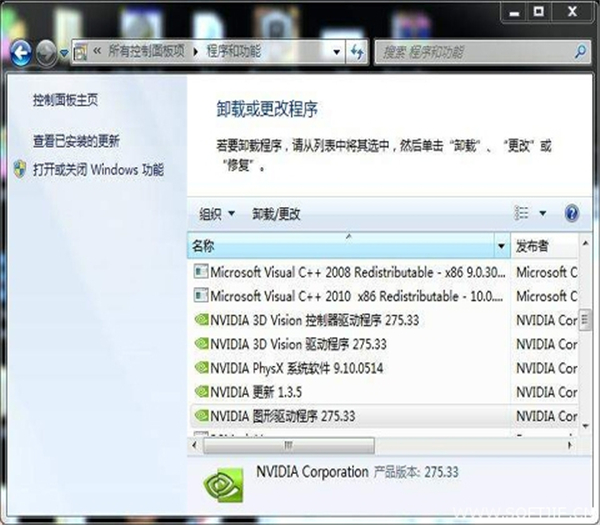Open 查看已安装的更新 link
Screen dimensions: 600x525
(x=76, y=141)
